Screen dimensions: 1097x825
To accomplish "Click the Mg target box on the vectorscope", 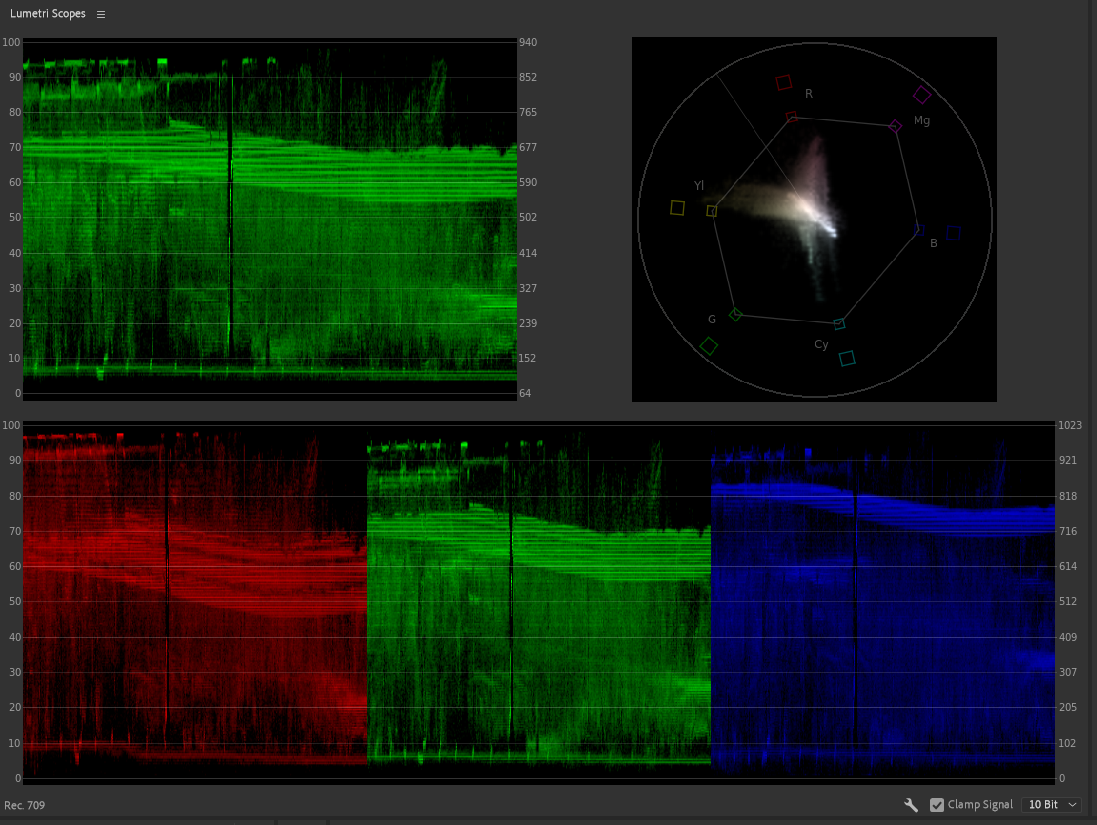I will pos(922,95).
